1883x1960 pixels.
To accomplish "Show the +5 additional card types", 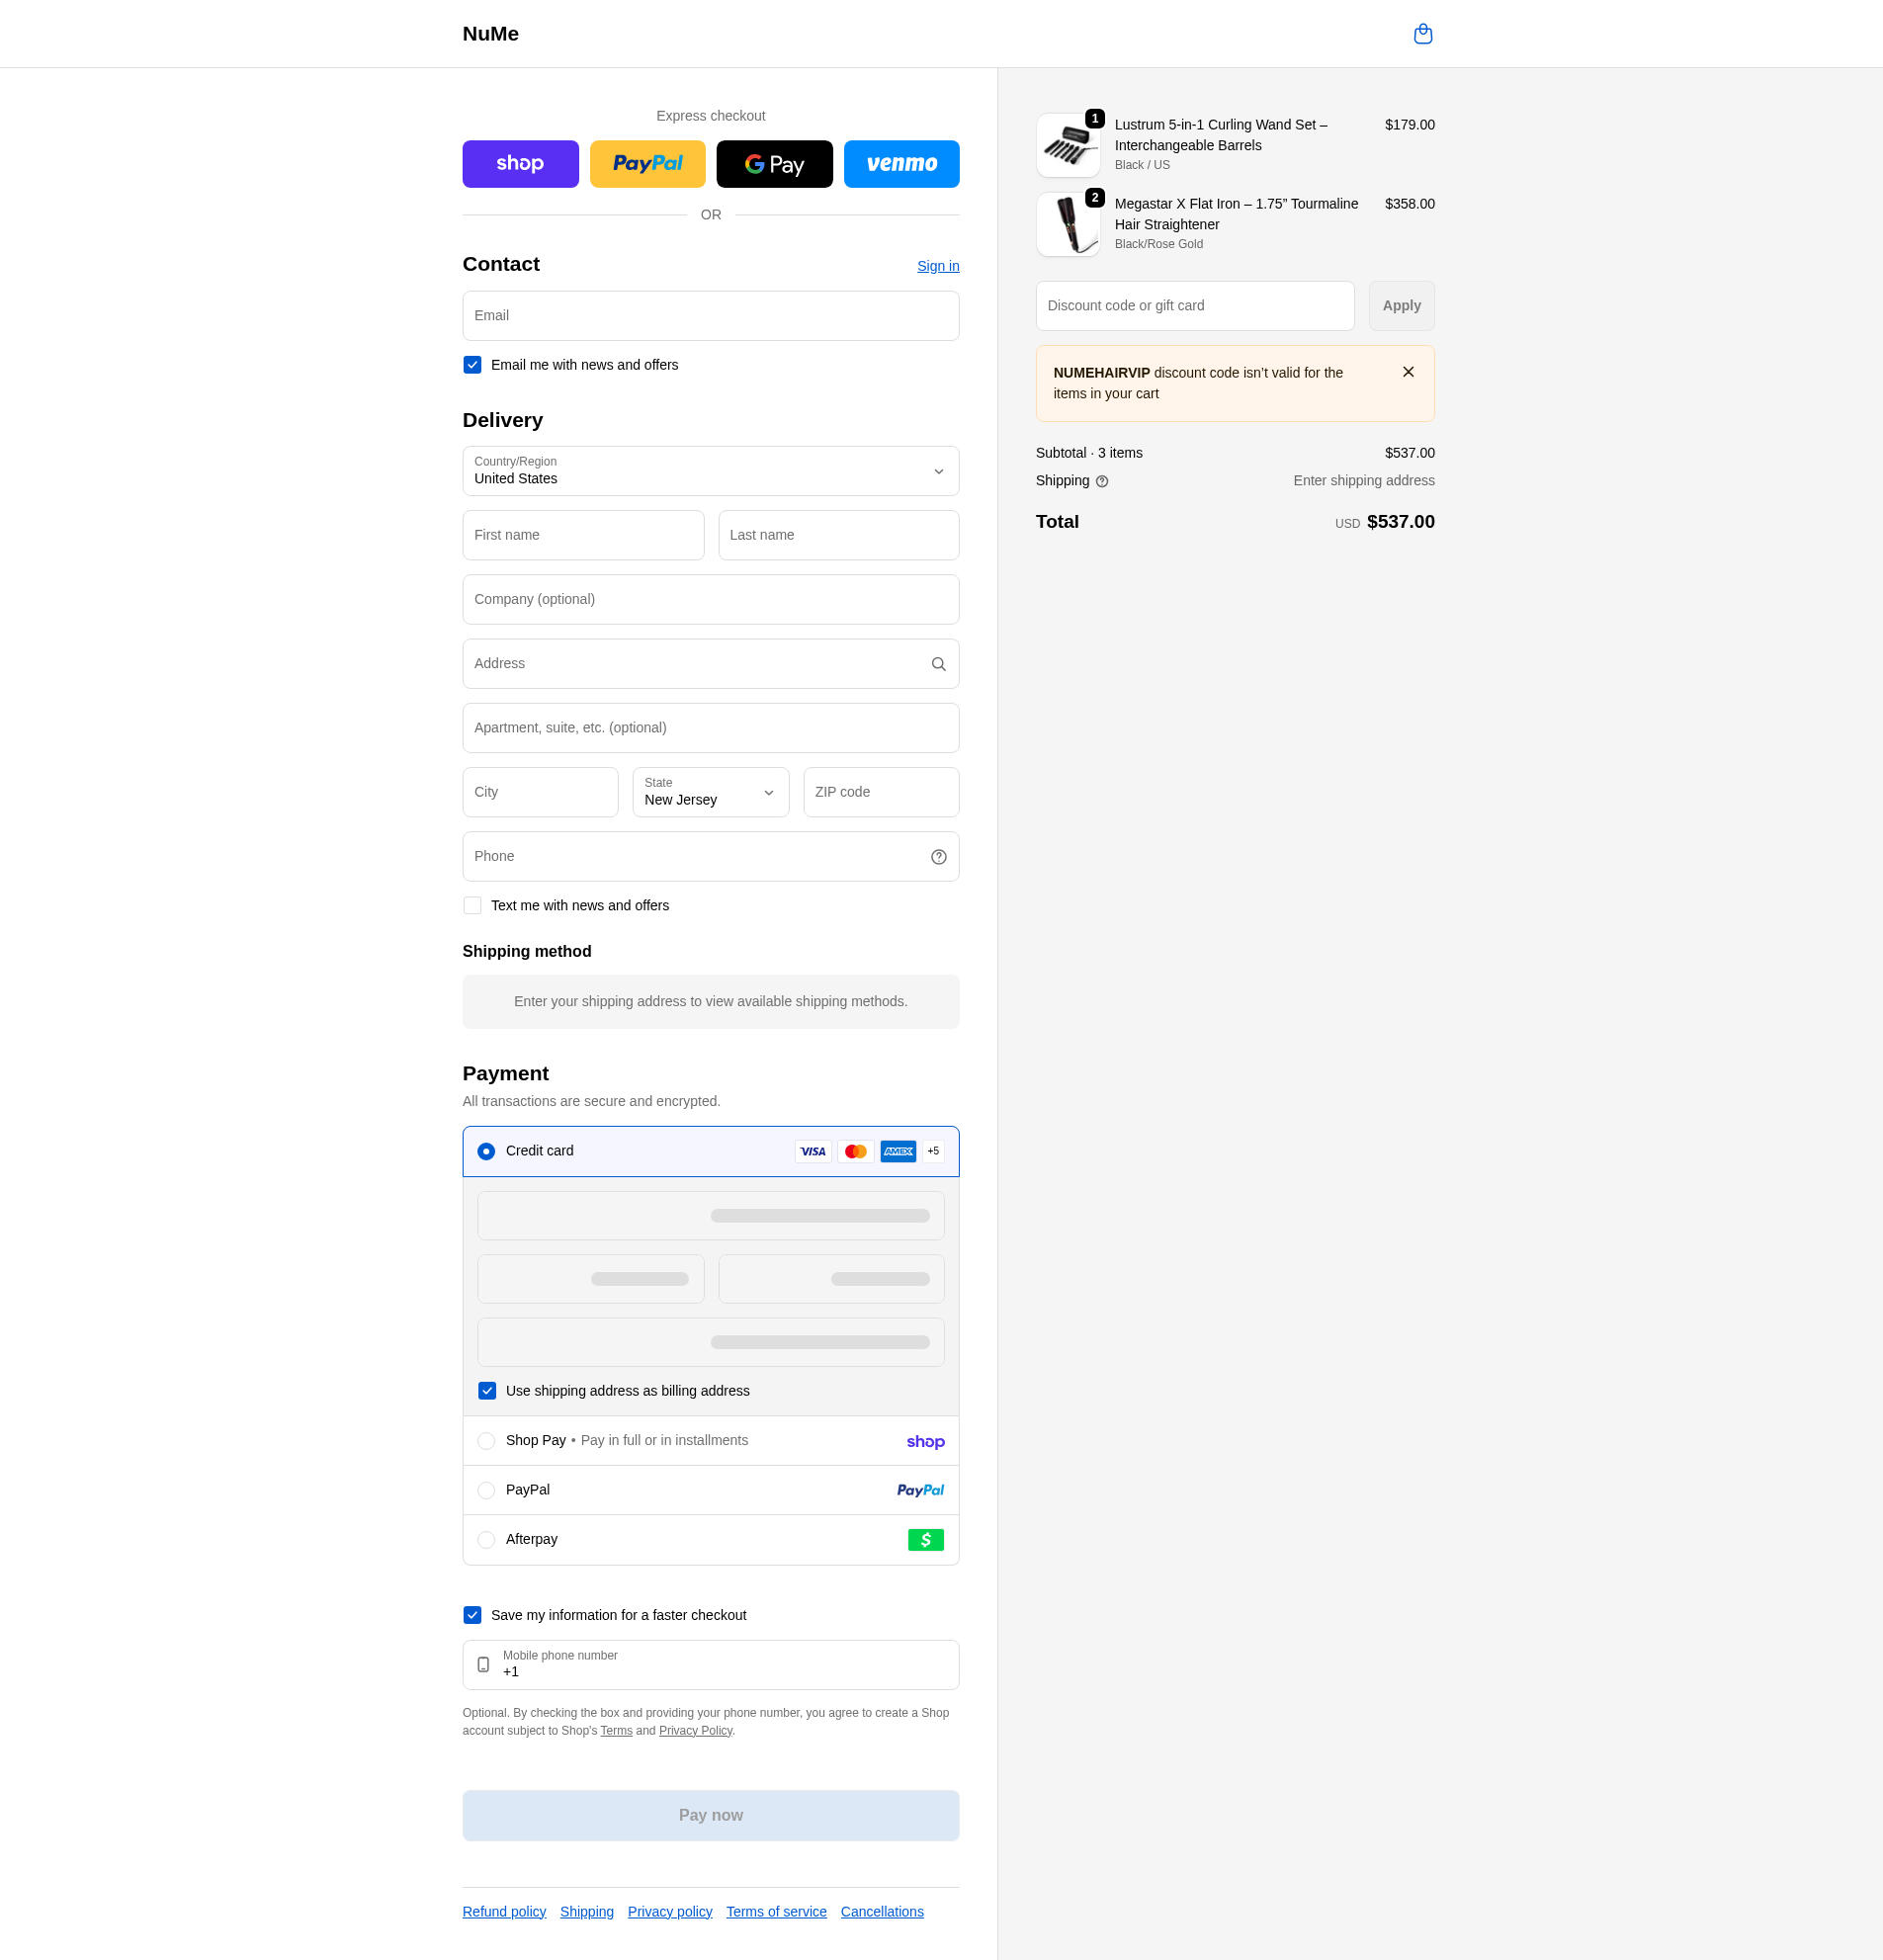I will (x=932, y=1151).
